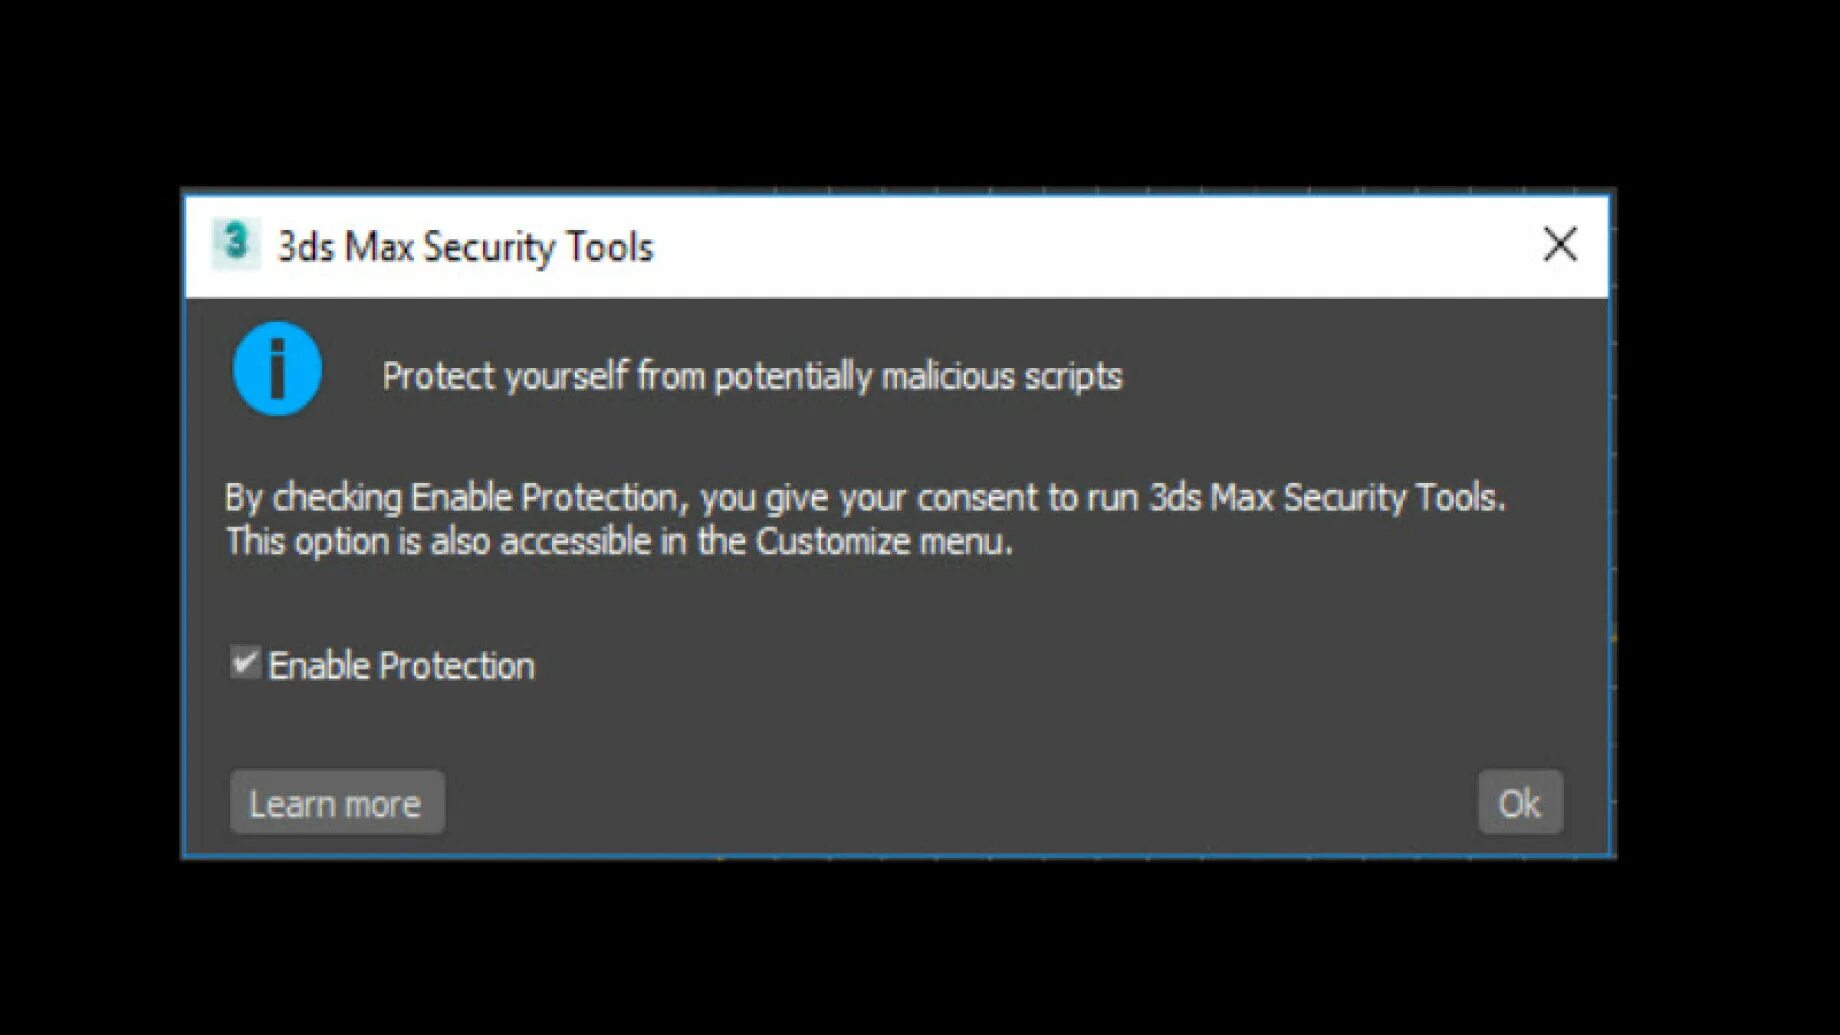Image resolution: width=1840 pixels, height=1035 pixels.
Task: Click the sentence about the Customize menu
Action: point(619,542)
